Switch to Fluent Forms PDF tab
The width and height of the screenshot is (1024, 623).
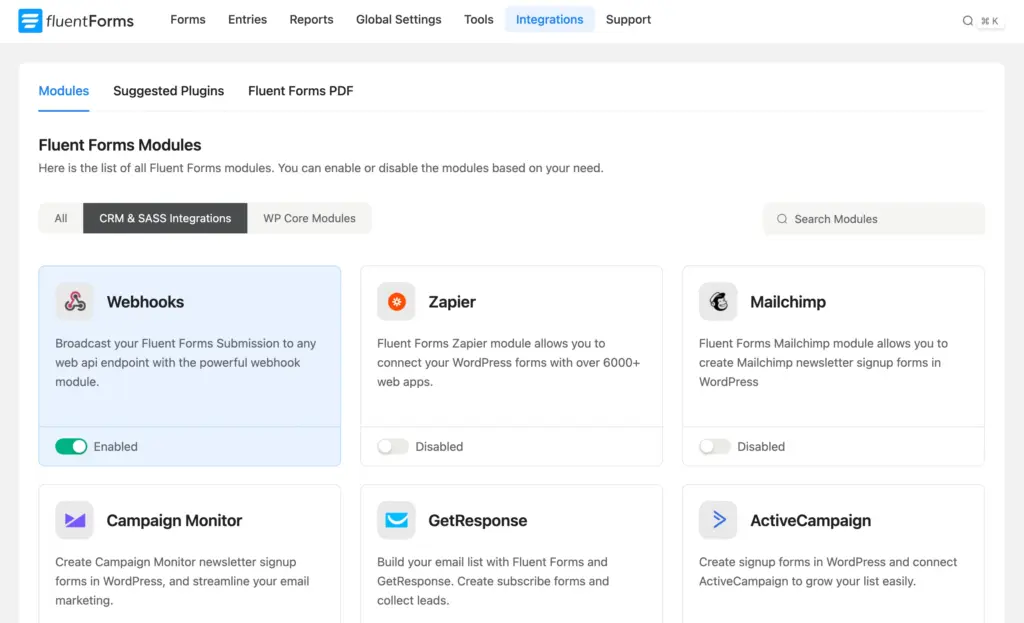click(x=300, y=91)
